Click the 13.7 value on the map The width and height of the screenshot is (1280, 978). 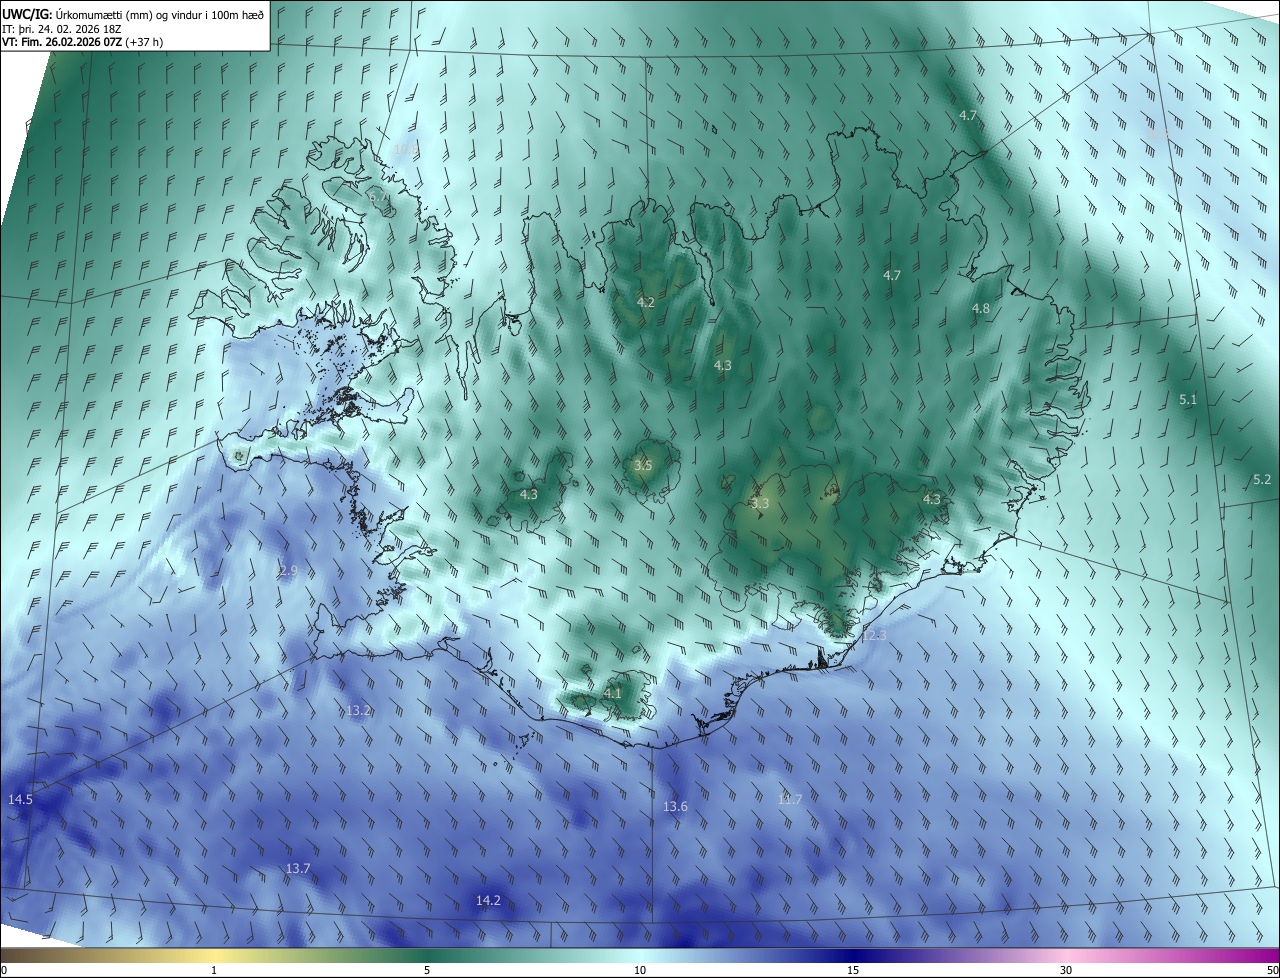(298, 868)
